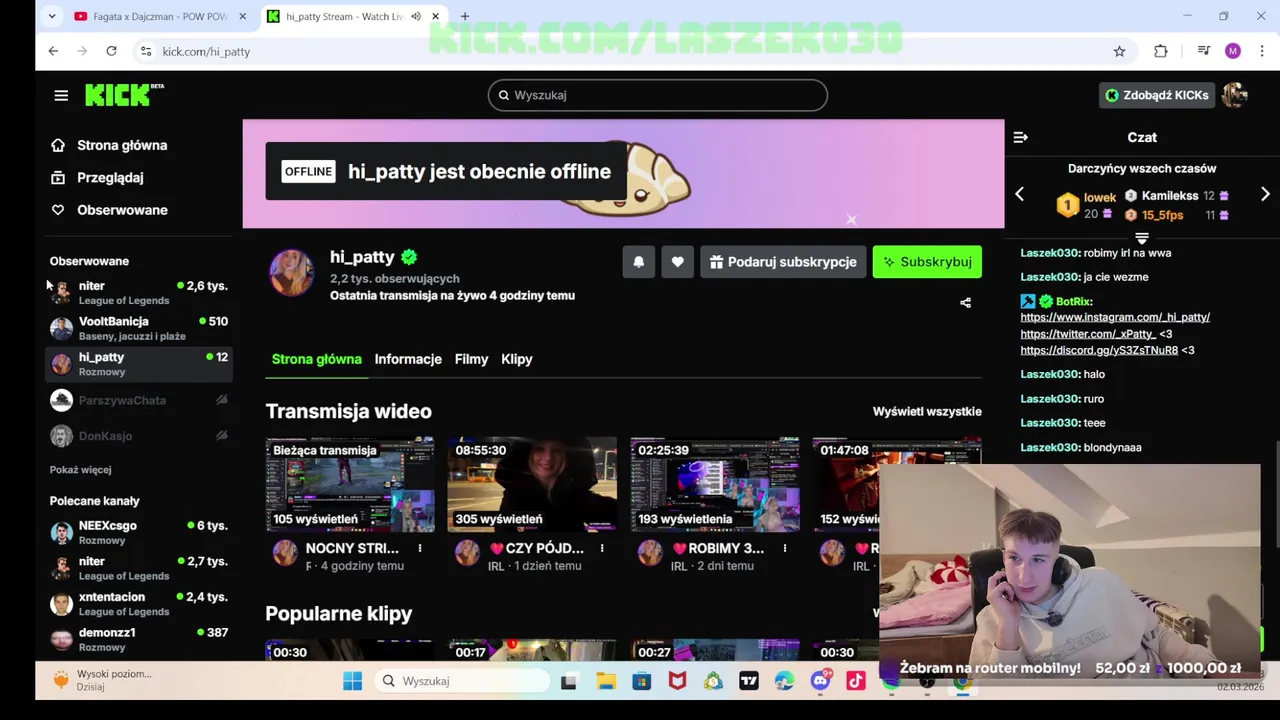Open the user avatar menu
This screenshot has height=720, width=1280.
[x=1235, y=95]
